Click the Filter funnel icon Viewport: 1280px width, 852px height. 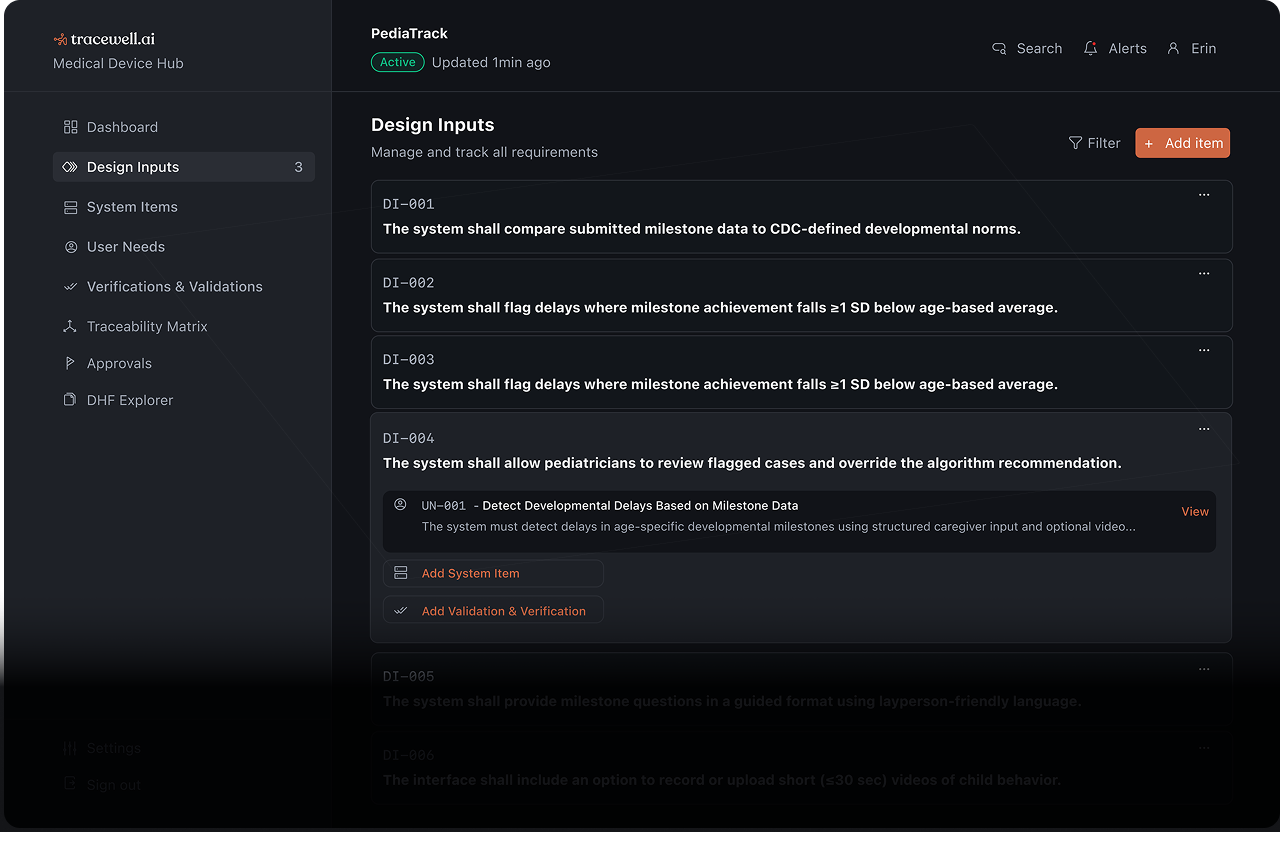click(1074, 143)
